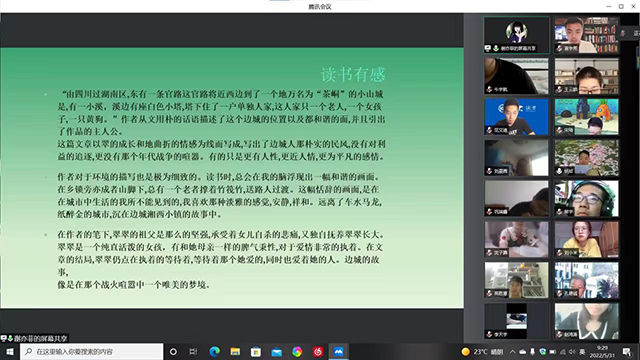Launch Microsoft Edge from the taskbar
640x360 pixels.
pyautogui.click(x=214, y=351)
